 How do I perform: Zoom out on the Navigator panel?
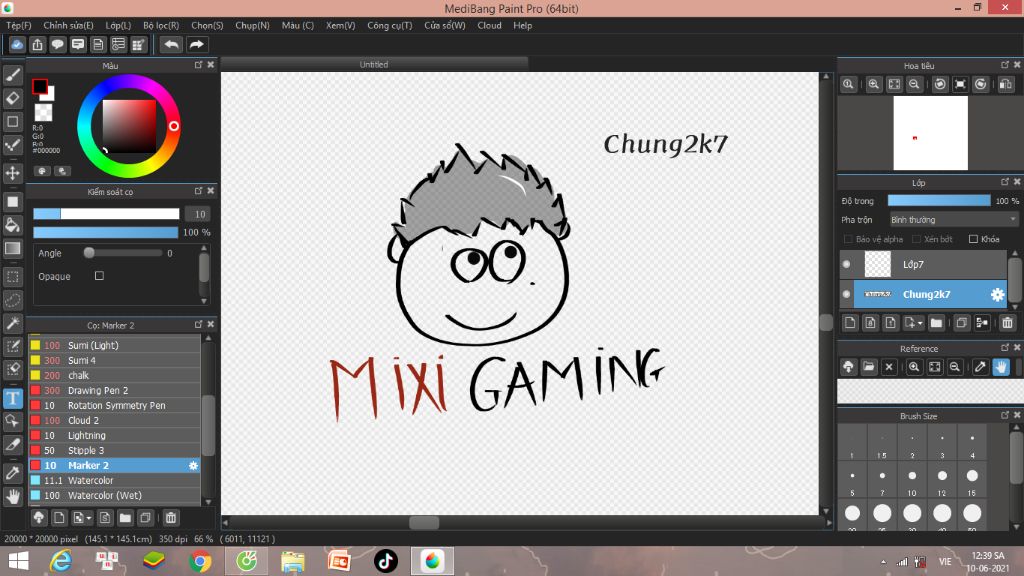tap(914, 84)
